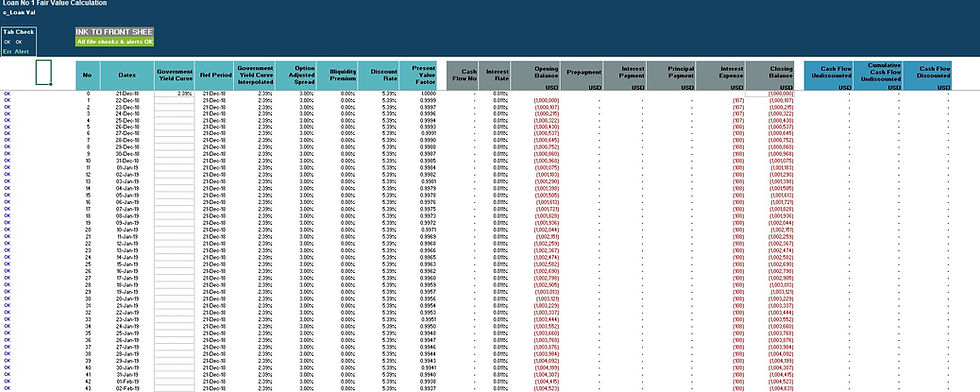
Task: Click the 'Government Yield Curve' column header
Action: (174, 76)
